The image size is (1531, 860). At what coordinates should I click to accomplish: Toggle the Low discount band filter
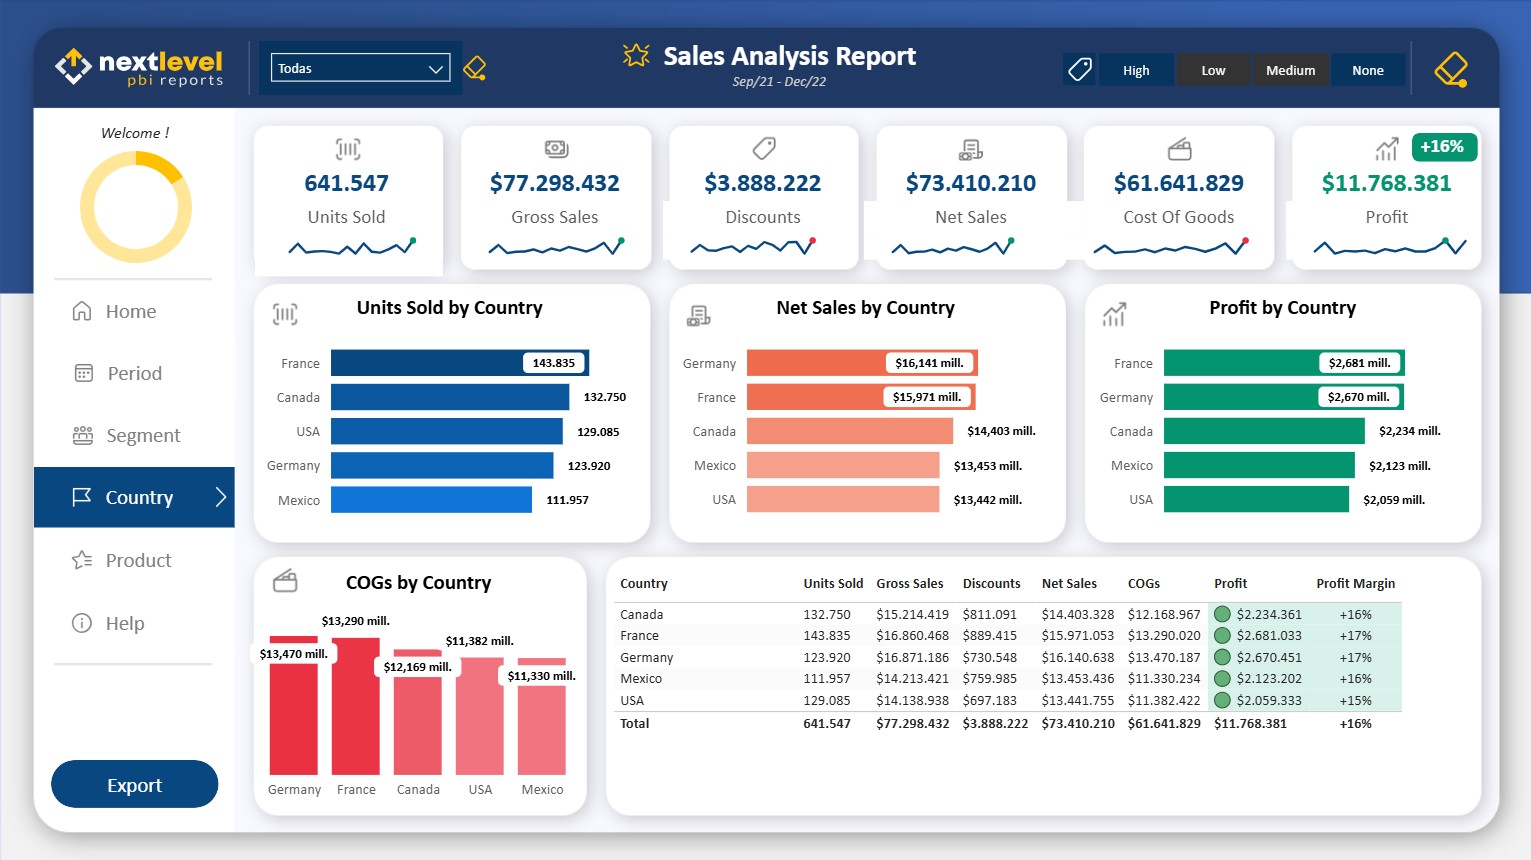1212,70
